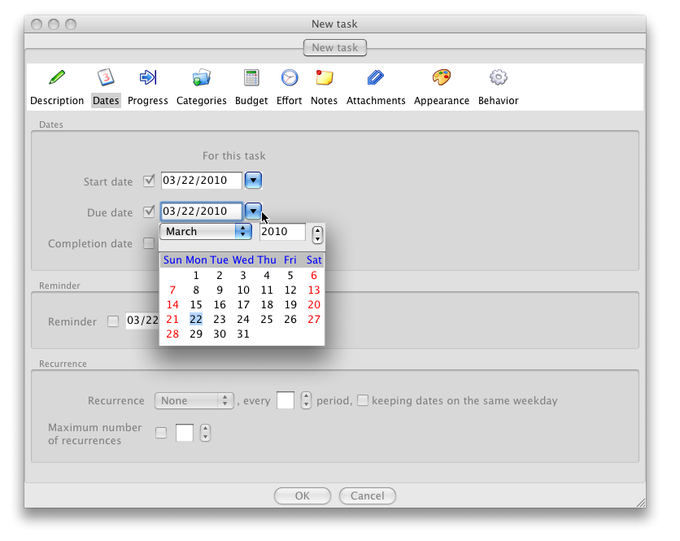Screen dimensions: 680x541
Task: Click the Due date text field
Action: pyautogui.click(x=201, y=211)
